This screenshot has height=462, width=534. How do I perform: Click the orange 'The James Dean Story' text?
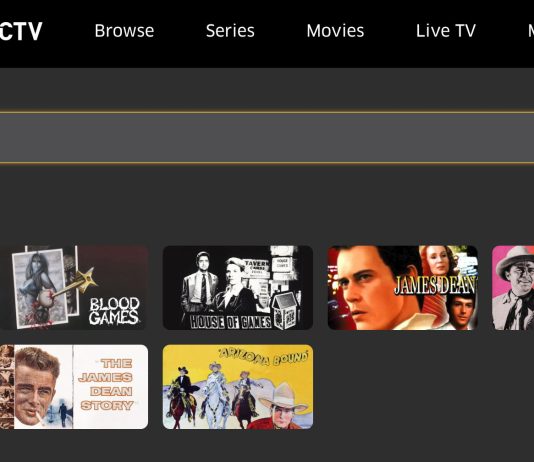107,384
